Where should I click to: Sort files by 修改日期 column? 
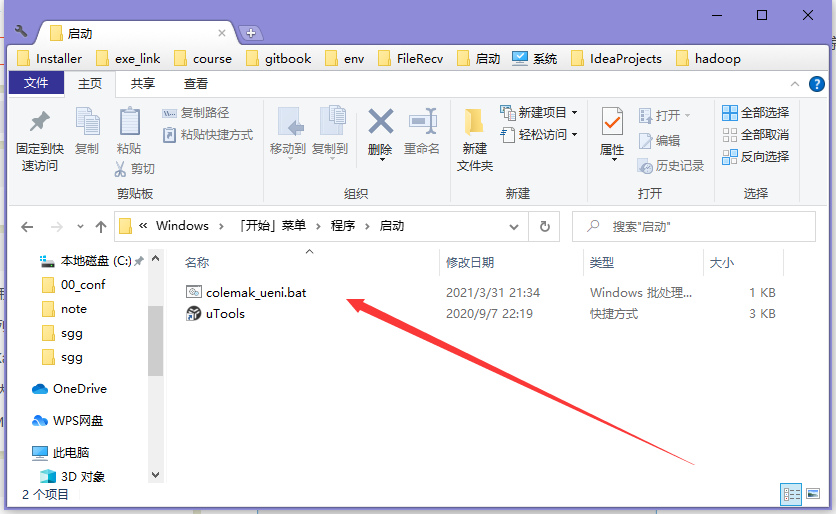point(470,262)
